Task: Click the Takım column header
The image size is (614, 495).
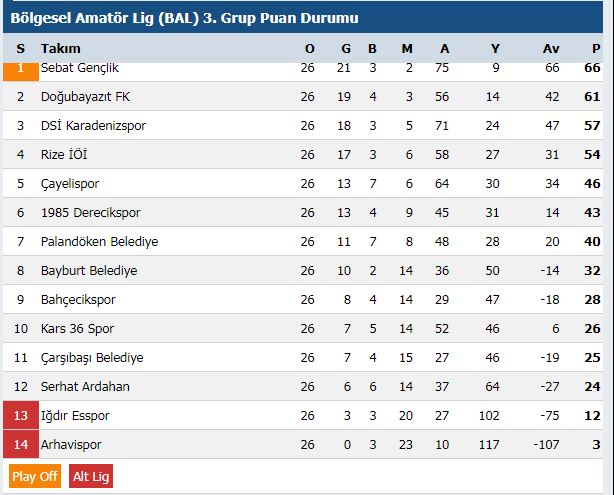Action: pyautogui.click(x=61, y=49)
